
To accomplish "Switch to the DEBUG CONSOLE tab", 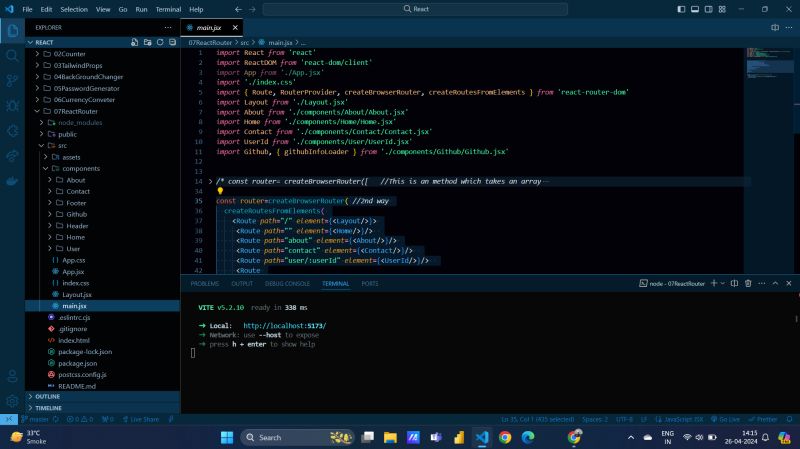I will click(x=287, y=284).
